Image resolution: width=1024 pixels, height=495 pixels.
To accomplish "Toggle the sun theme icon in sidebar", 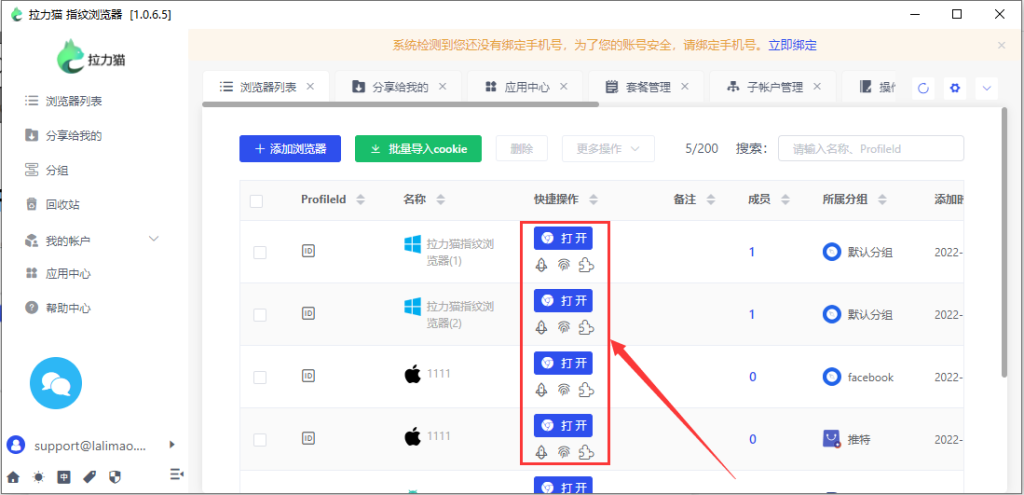I will pos(39,477).
